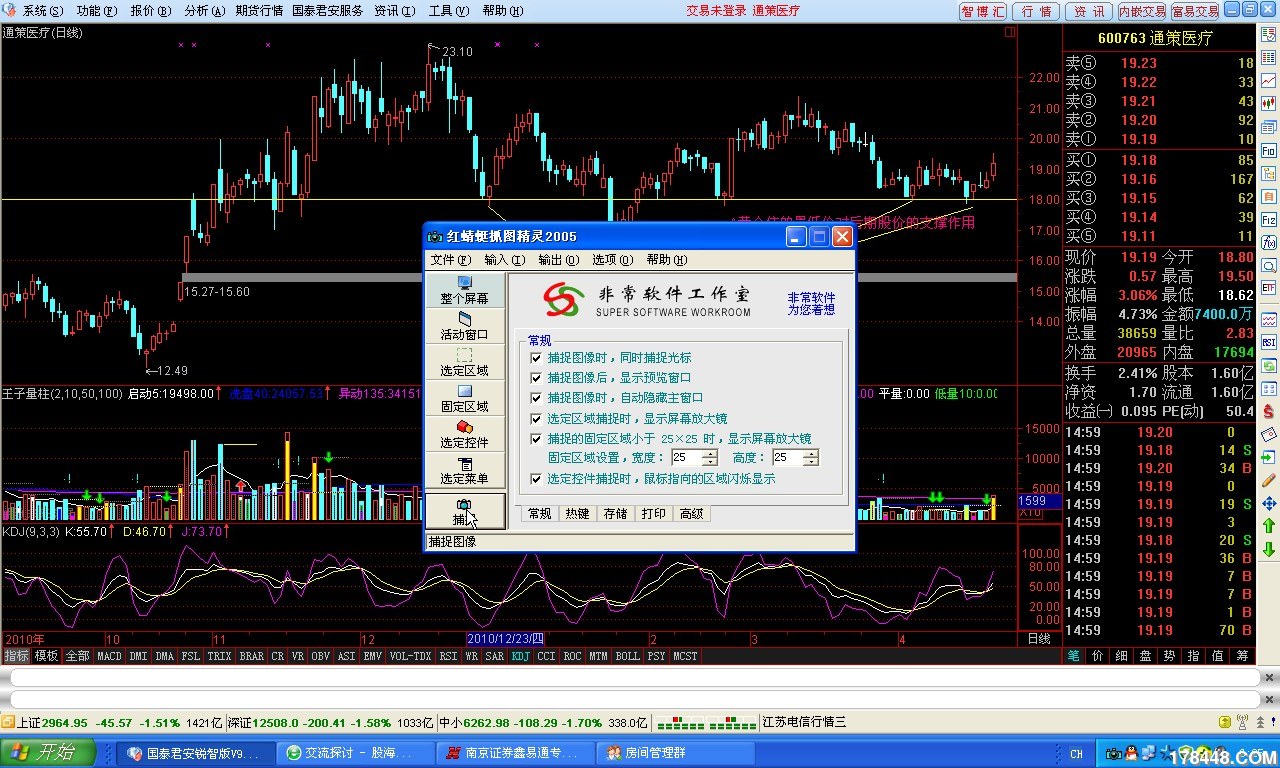Open the F10 info icon in right sidebar
The image size is (1280, 768).
[1268, 149]
